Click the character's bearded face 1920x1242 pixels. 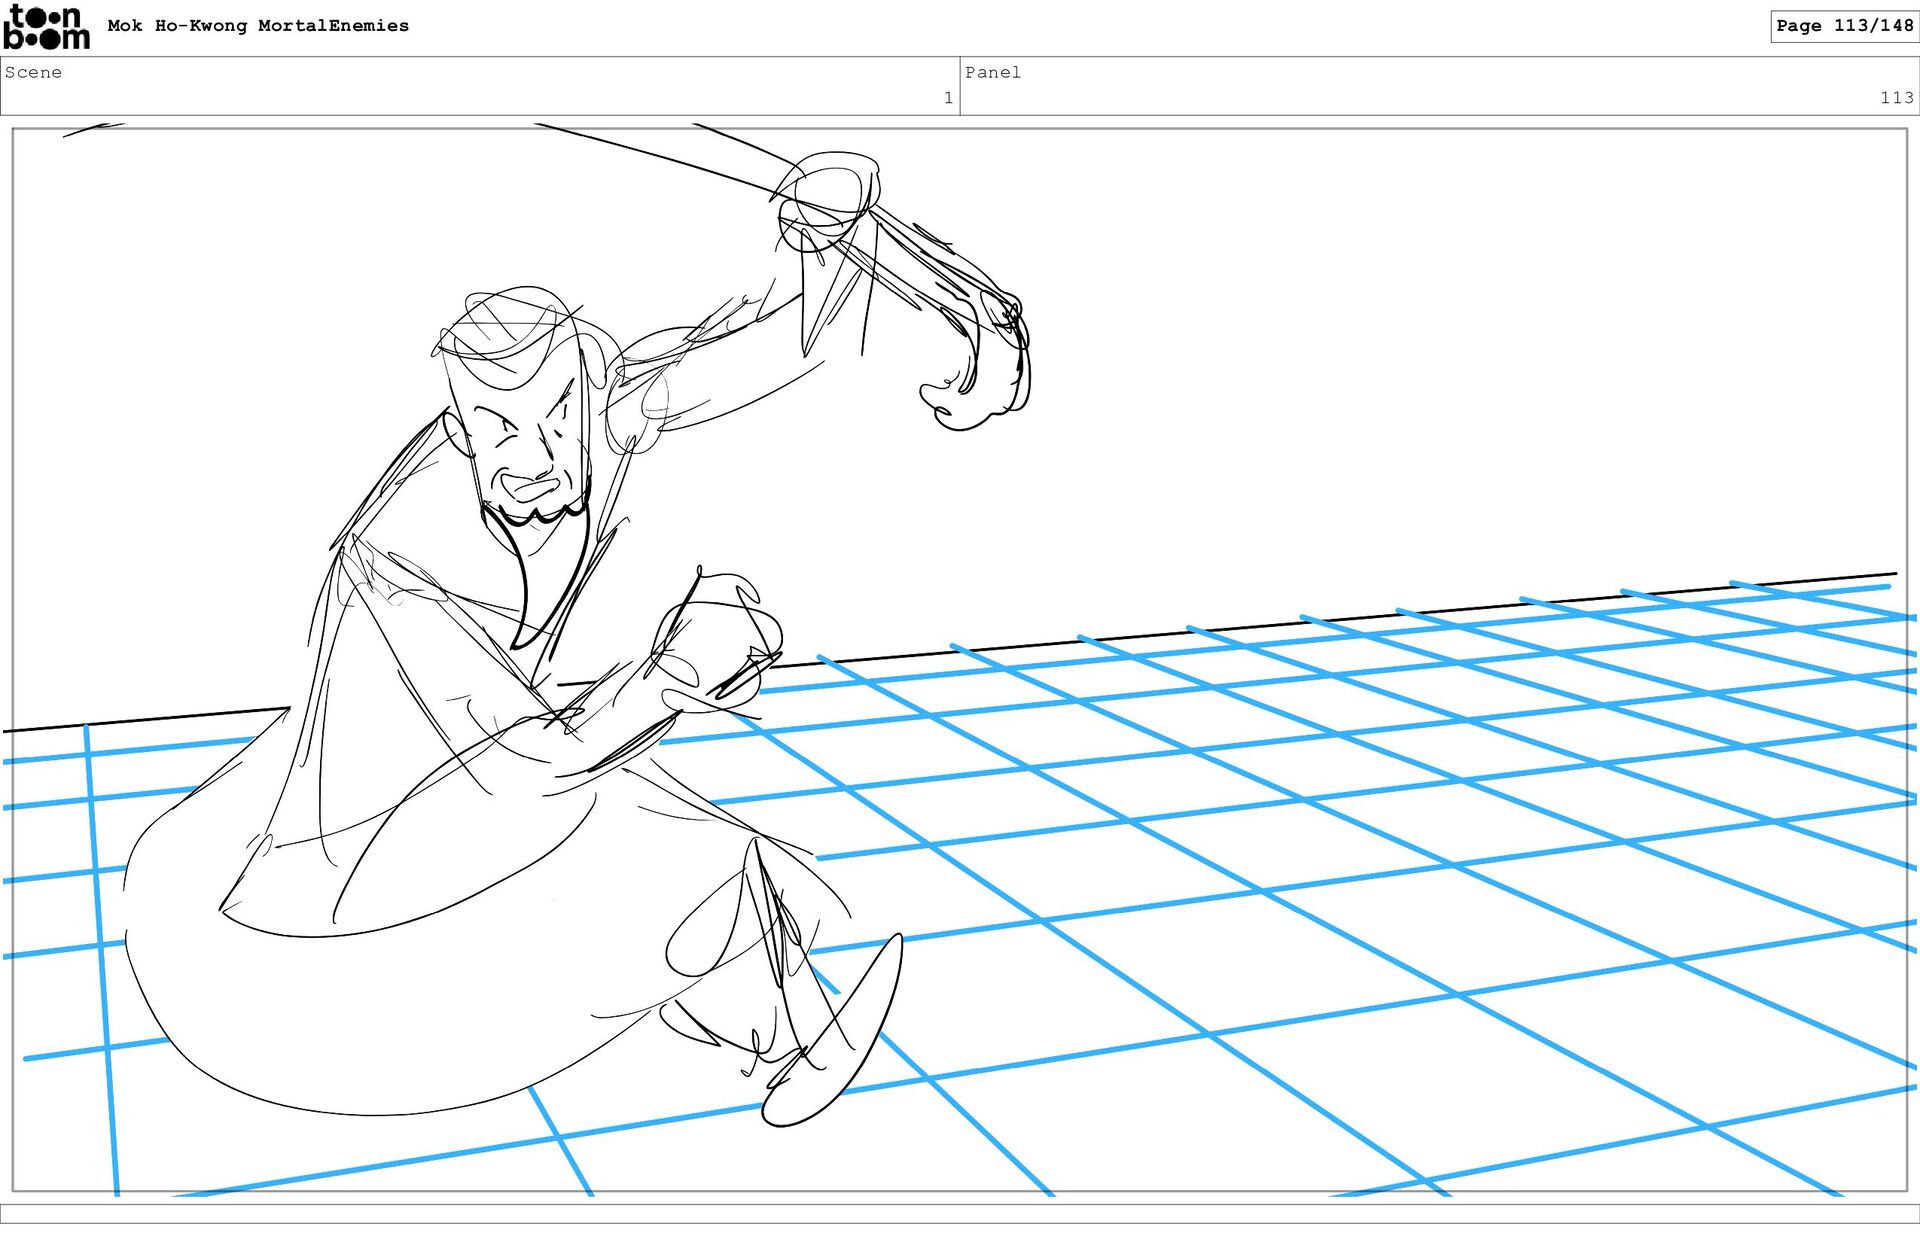527,450
